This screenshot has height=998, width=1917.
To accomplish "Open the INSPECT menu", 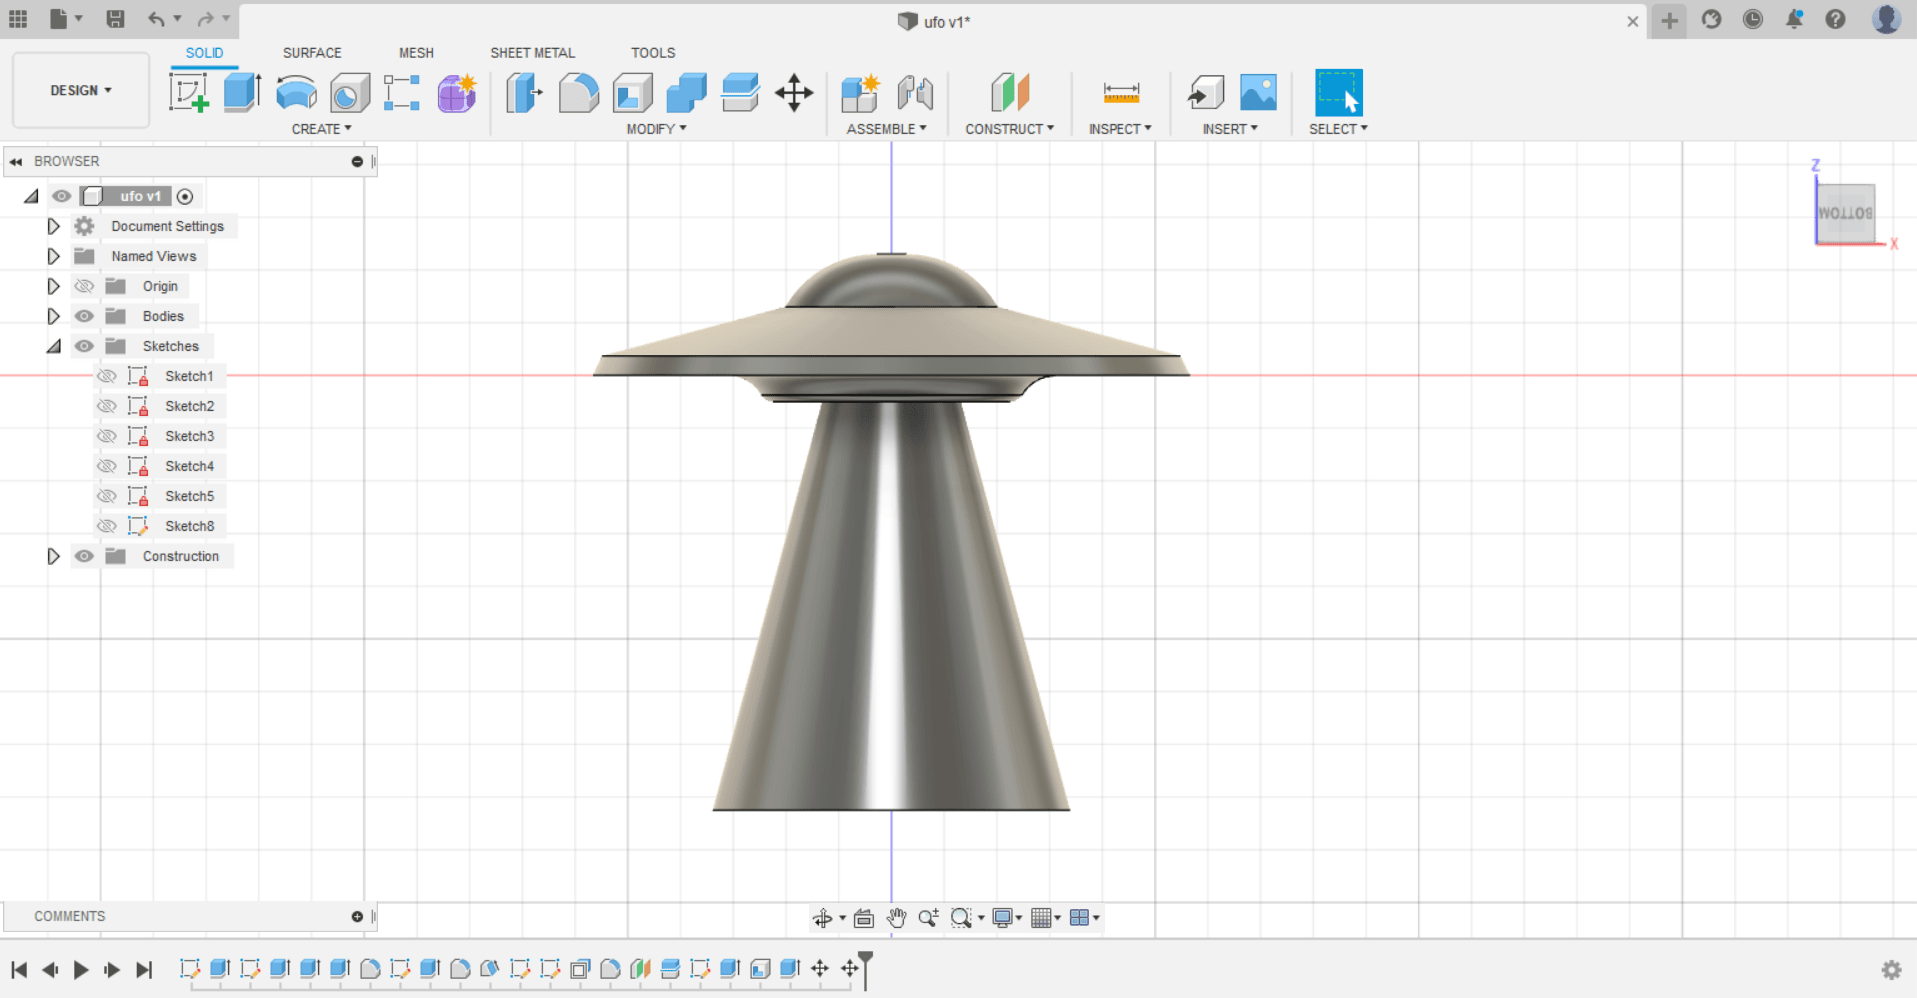I will tap(1120, 129).
